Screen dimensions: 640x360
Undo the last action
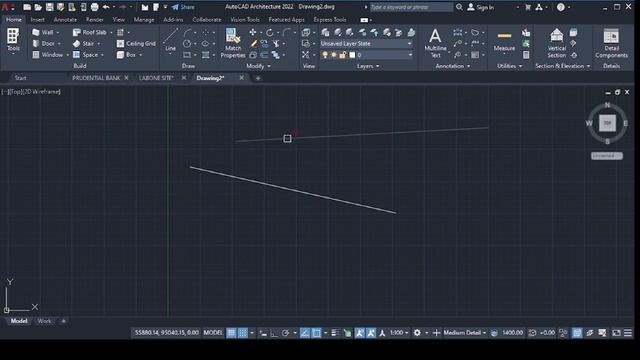point(106,7)
